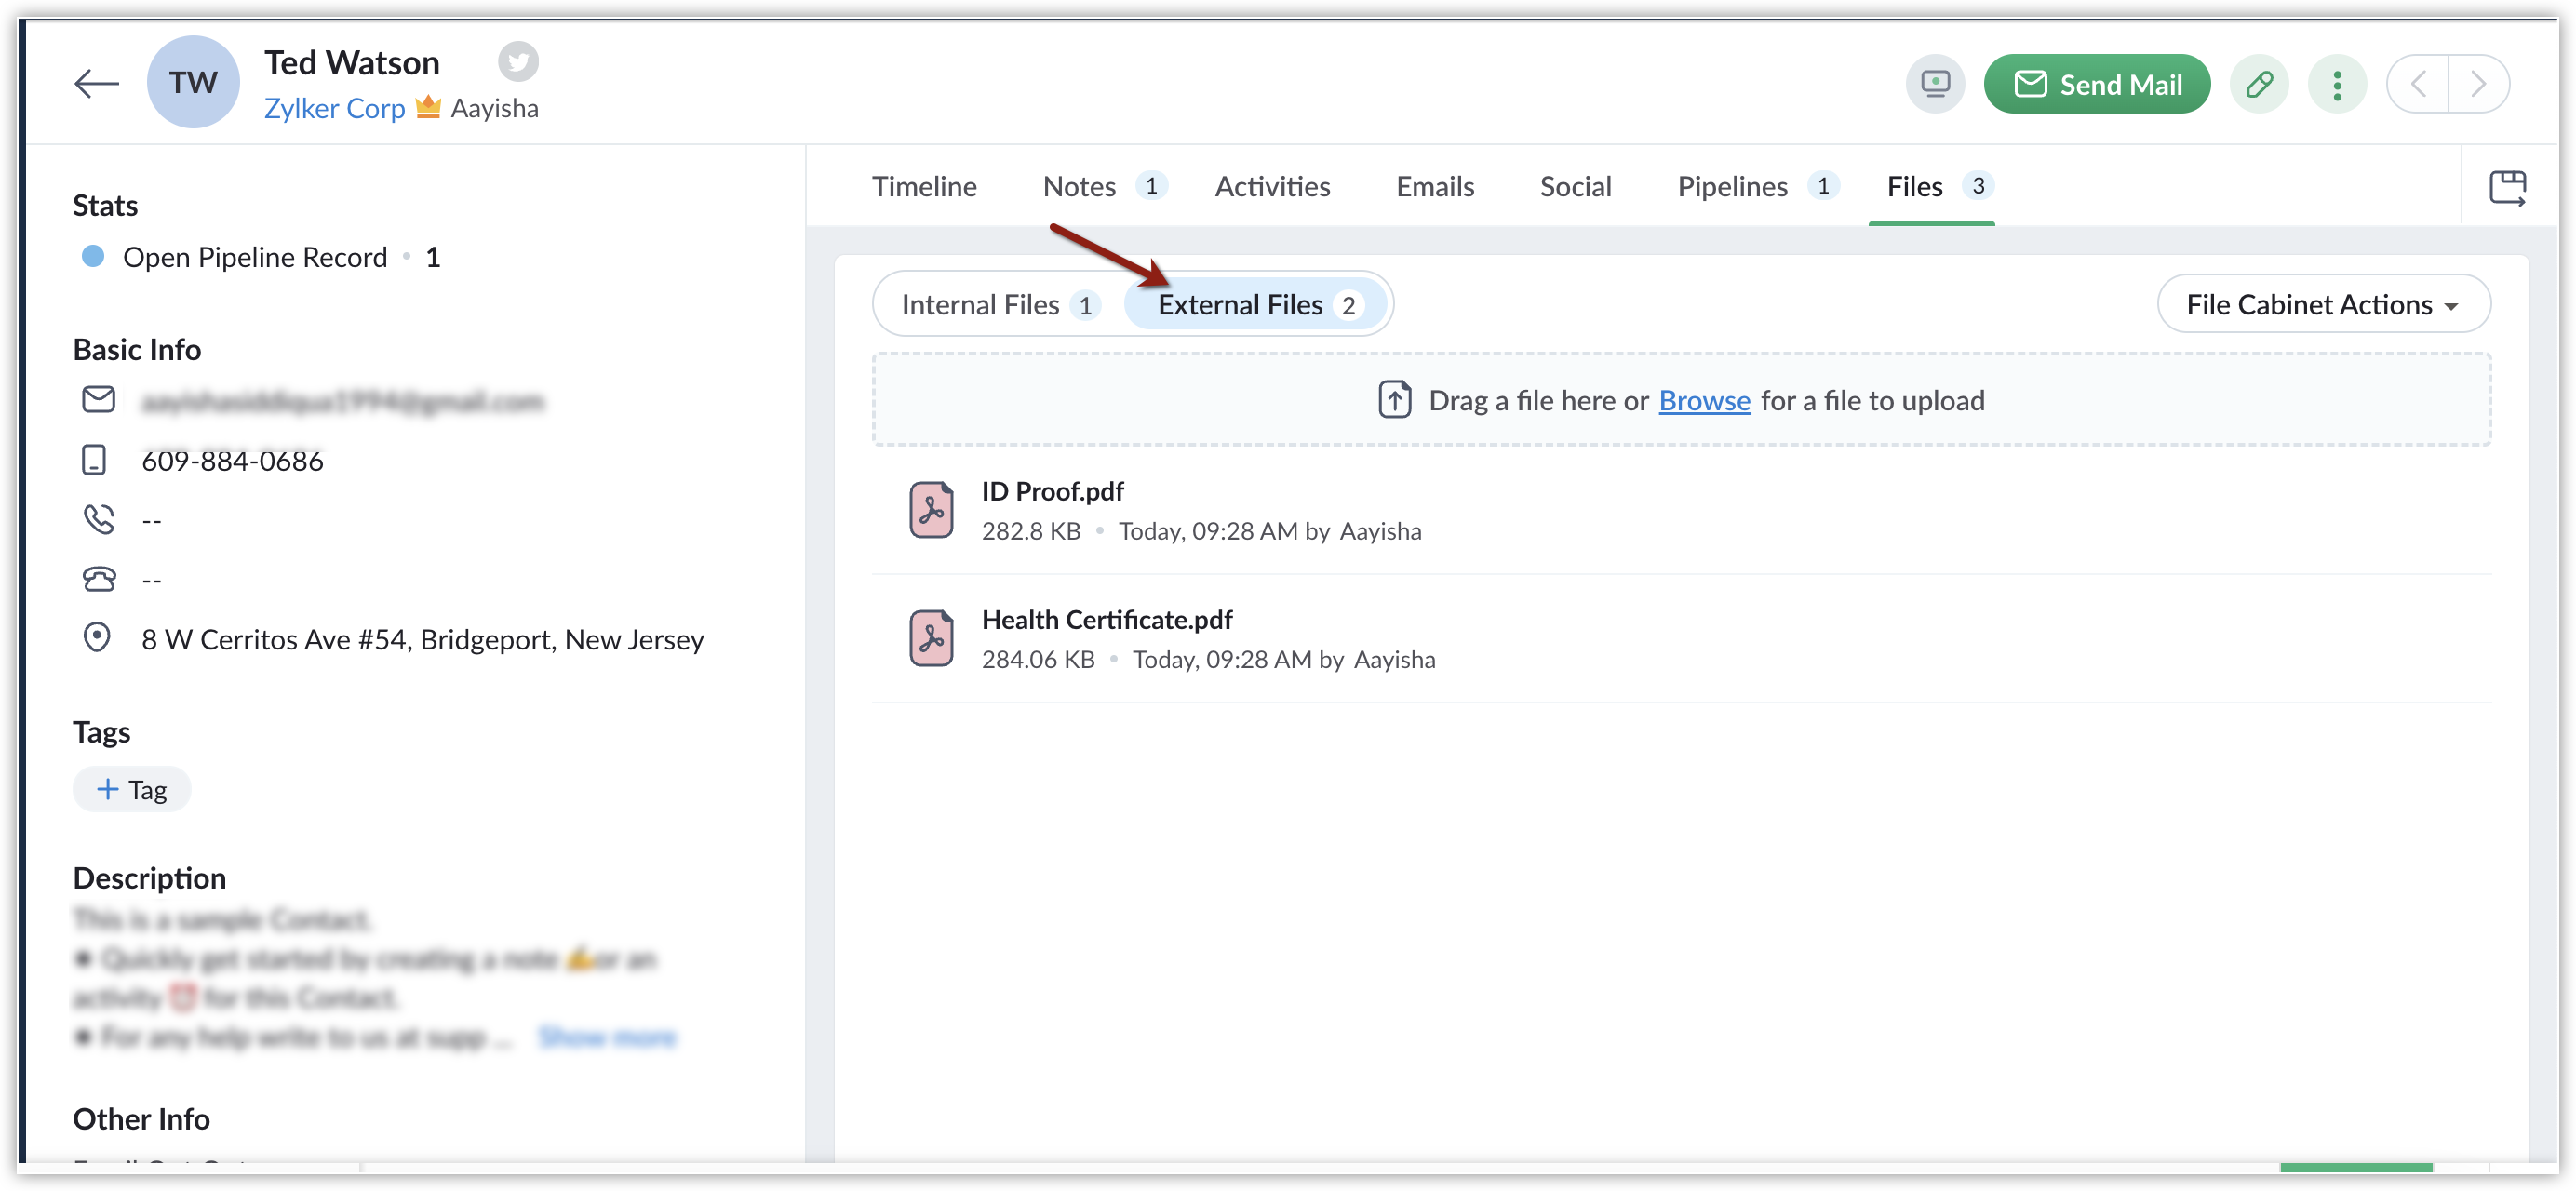Click the phone handset icon in Basic Info
Viewport: 2576px width, 1191px height.
coord(98,519)
